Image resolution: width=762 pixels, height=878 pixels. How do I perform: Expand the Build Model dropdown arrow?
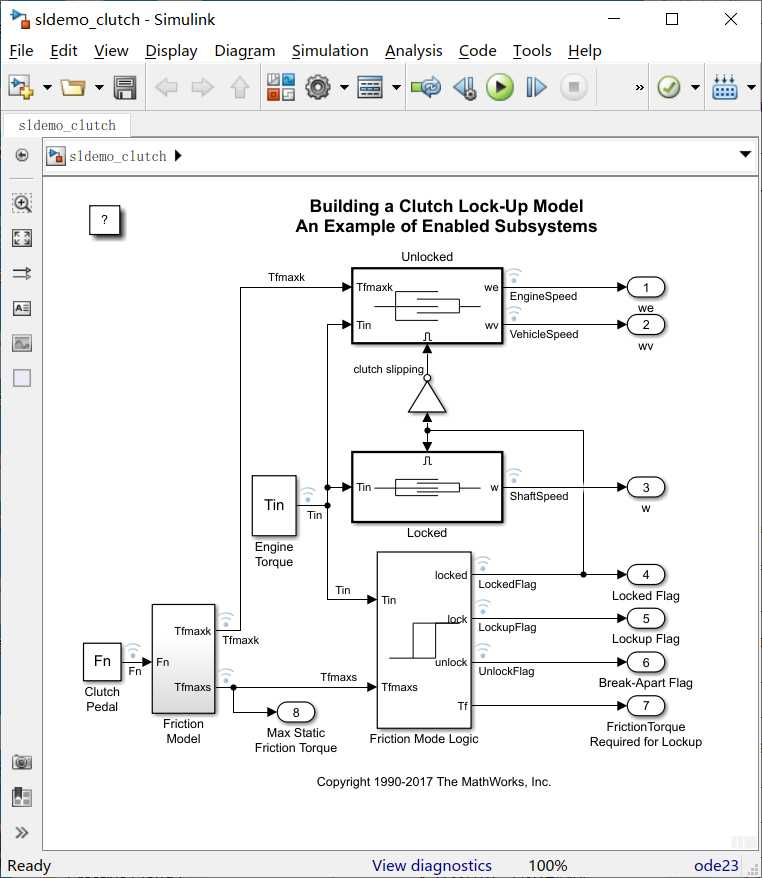[x=751, y=87]
